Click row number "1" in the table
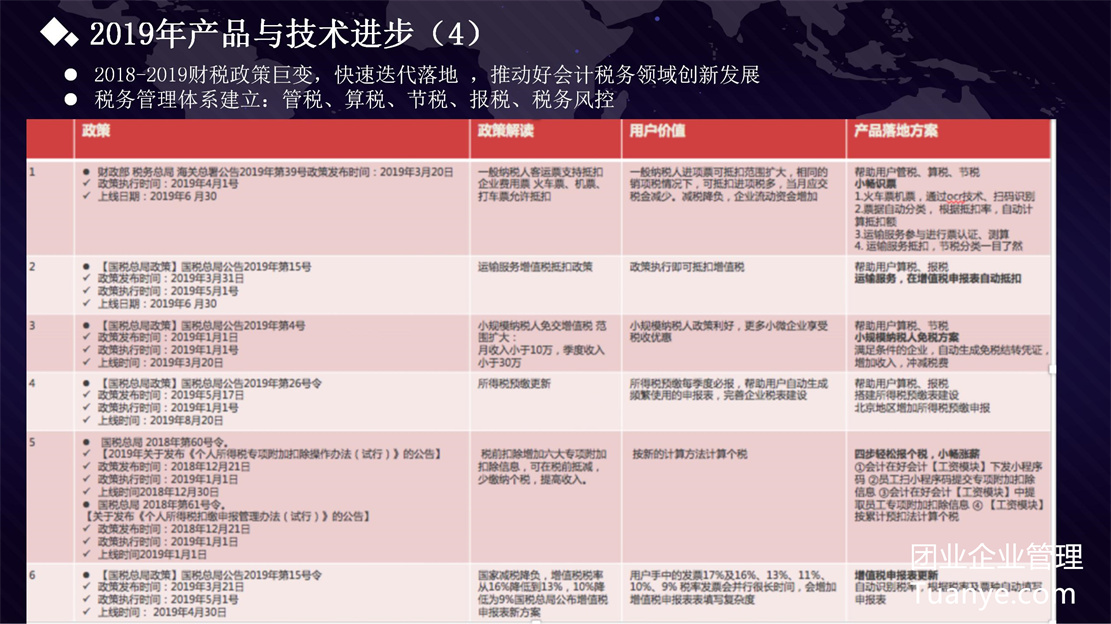 coord(32,172)
